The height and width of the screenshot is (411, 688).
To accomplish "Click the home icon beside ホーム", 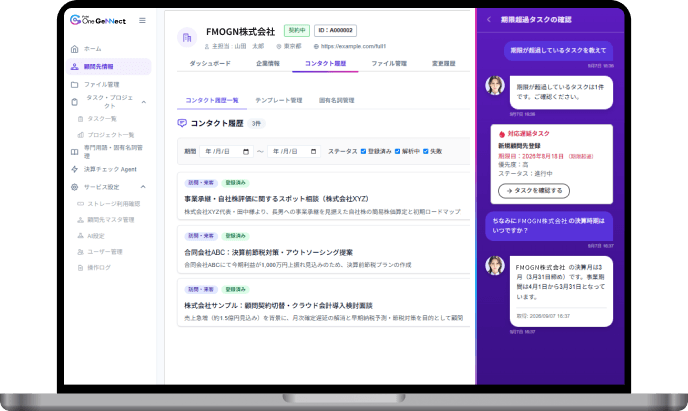I will pos(75,49).
